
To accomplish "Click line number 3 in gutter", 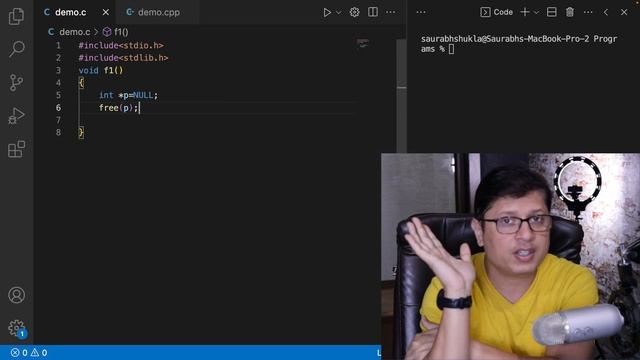I will (58, 70).
